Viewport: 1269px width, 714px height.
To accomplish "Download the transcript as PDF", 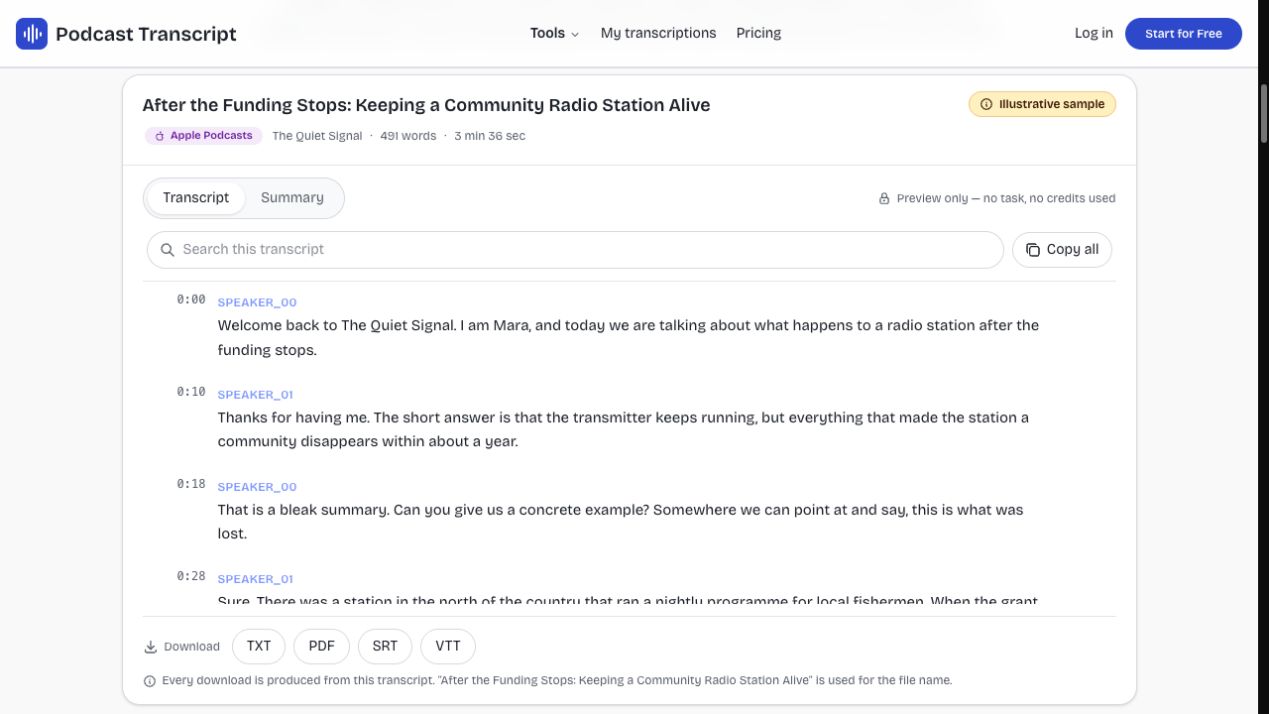I will point(321,646).
